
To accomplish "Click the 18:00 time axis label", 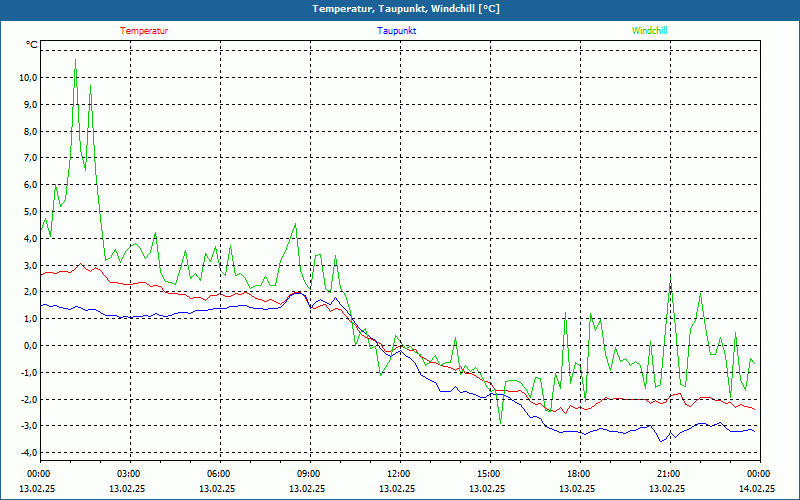I will (x=578, y=474).
